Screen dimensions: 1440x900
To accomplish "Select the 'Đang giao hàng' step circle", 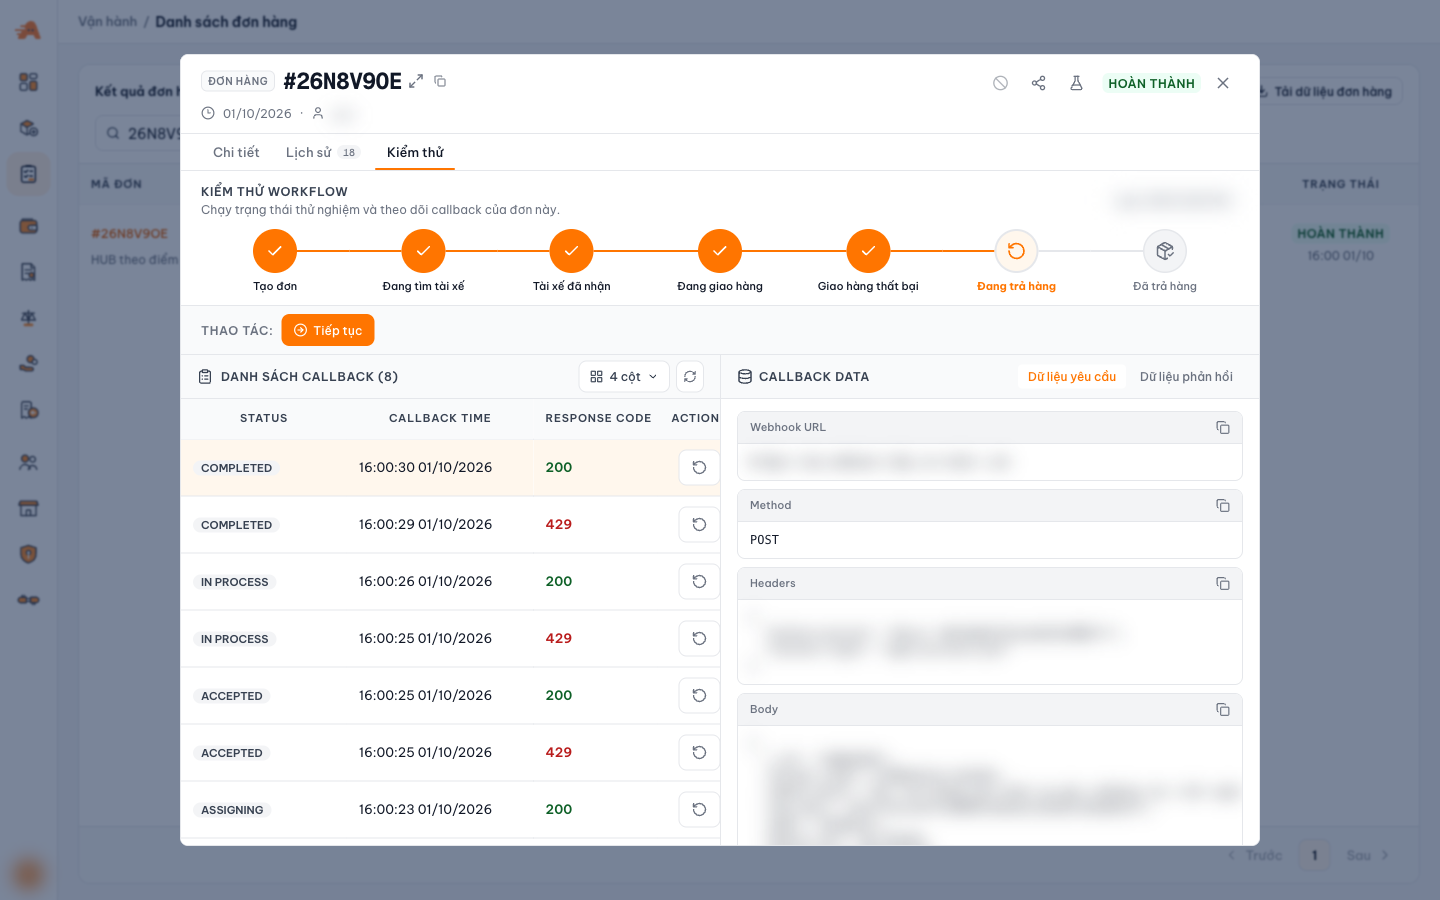I will pyautogui.click(x=720, y=251).
